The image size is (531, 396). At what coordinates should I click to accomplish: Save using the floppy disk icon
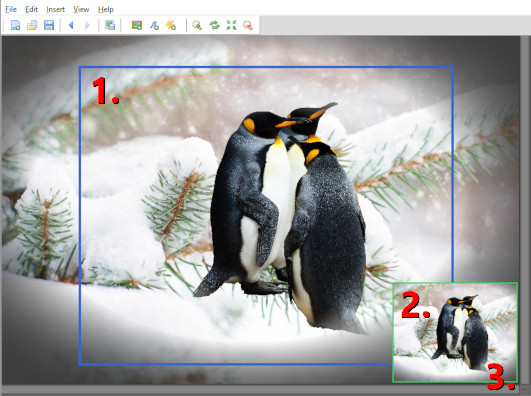[49, 25]
